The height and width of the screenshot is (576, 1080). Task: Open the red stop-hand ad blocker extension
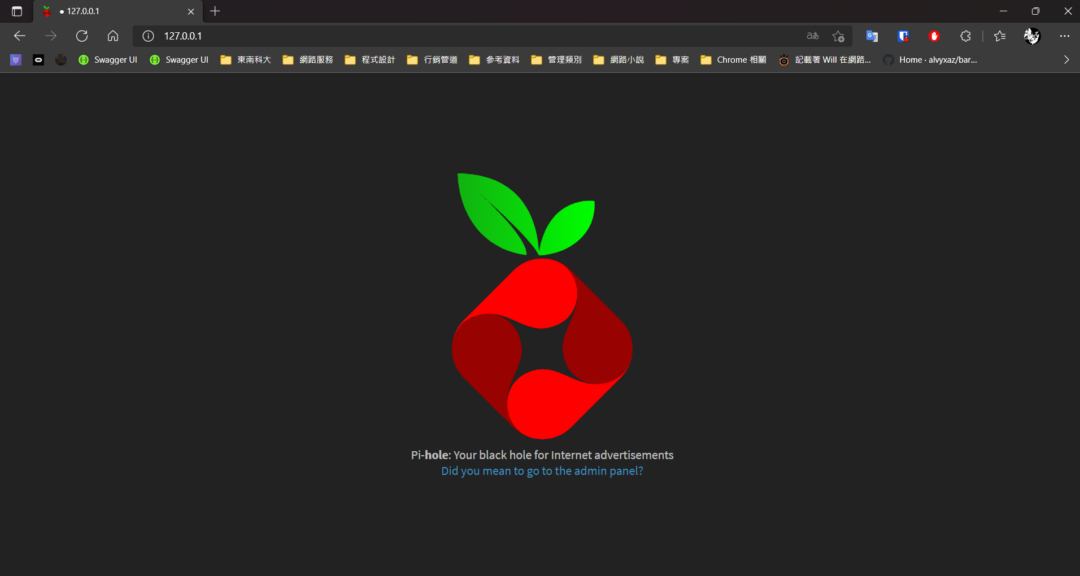[x=934, y=36]
